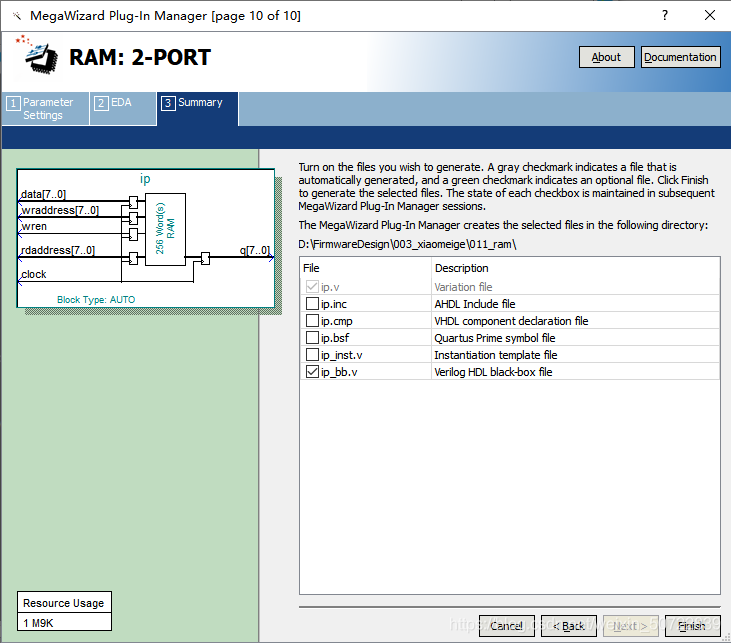Image resolution: width=731 pixels, height=643 pixels.
Task: Select the 'VHDL component declaration file' description
Action: coord(511,321)
